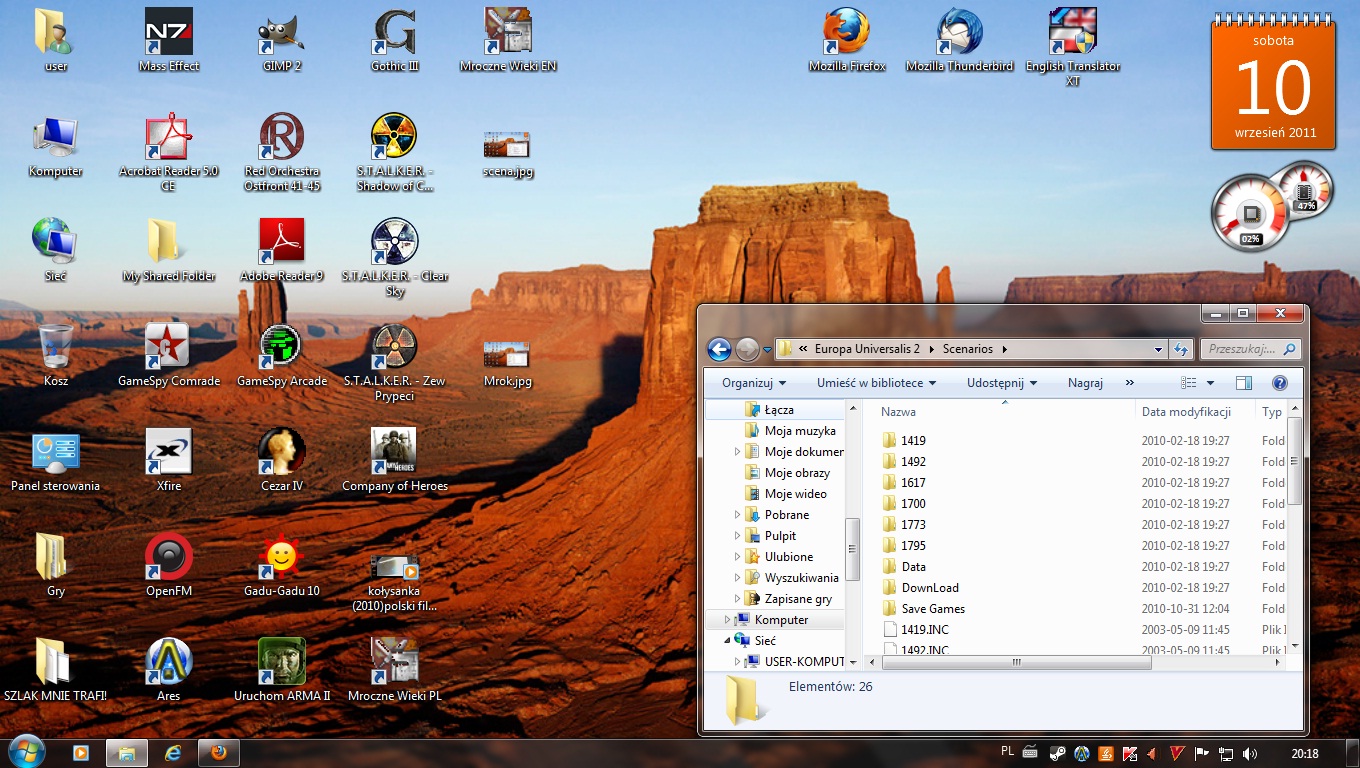
Task: Toggle the preview pane button in Explorer
Action: point(1244,383)
